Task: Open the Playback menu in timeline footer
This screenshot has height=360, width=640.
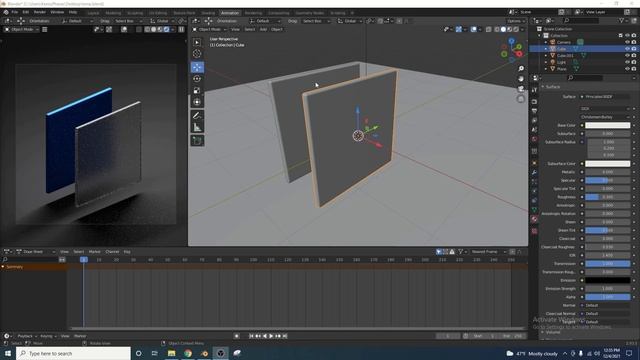Action: click(x=26, y=336)
